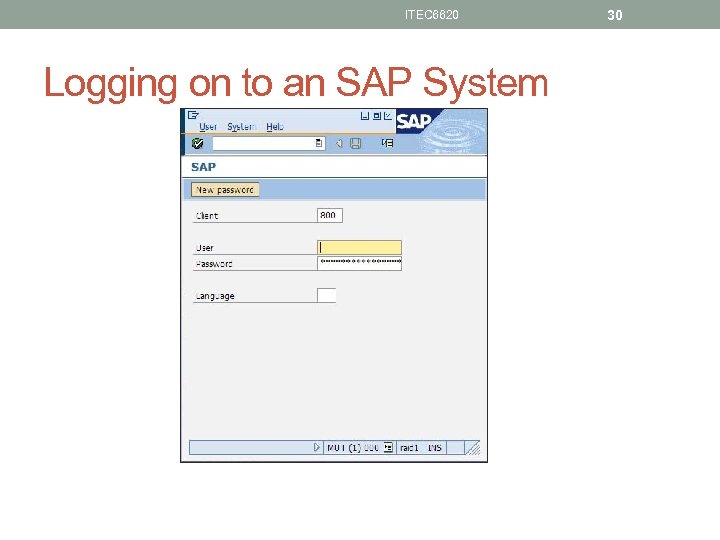The height and width of the screenshot is (540, 720).
Task: Open the command field history dropdown
Action: pos(319,143)
